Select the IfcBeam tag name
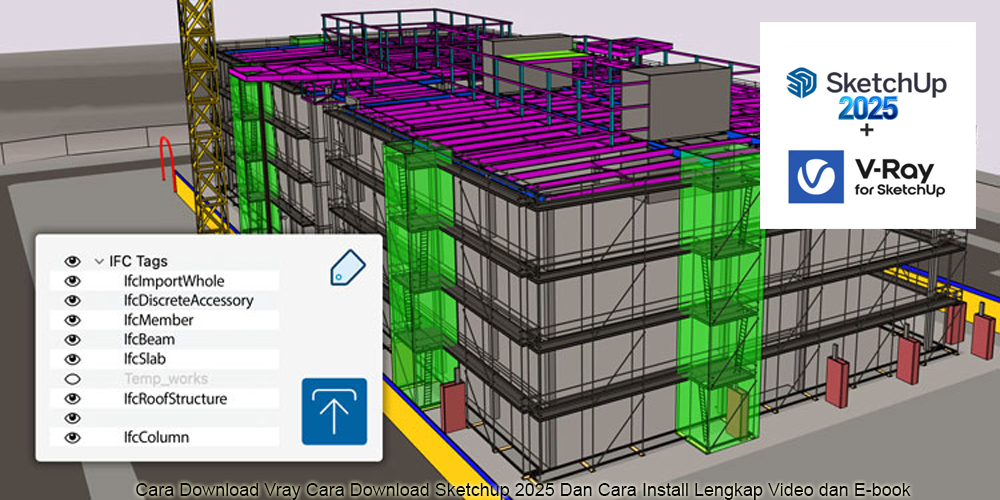Viewport: 1000px width, 500px height. coord(149,340)
